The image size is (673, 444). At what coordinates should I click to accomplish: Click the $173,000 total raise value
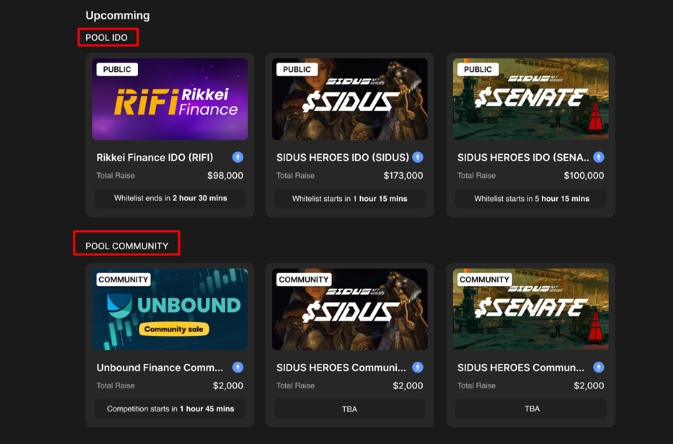click(x=403, y=176)
